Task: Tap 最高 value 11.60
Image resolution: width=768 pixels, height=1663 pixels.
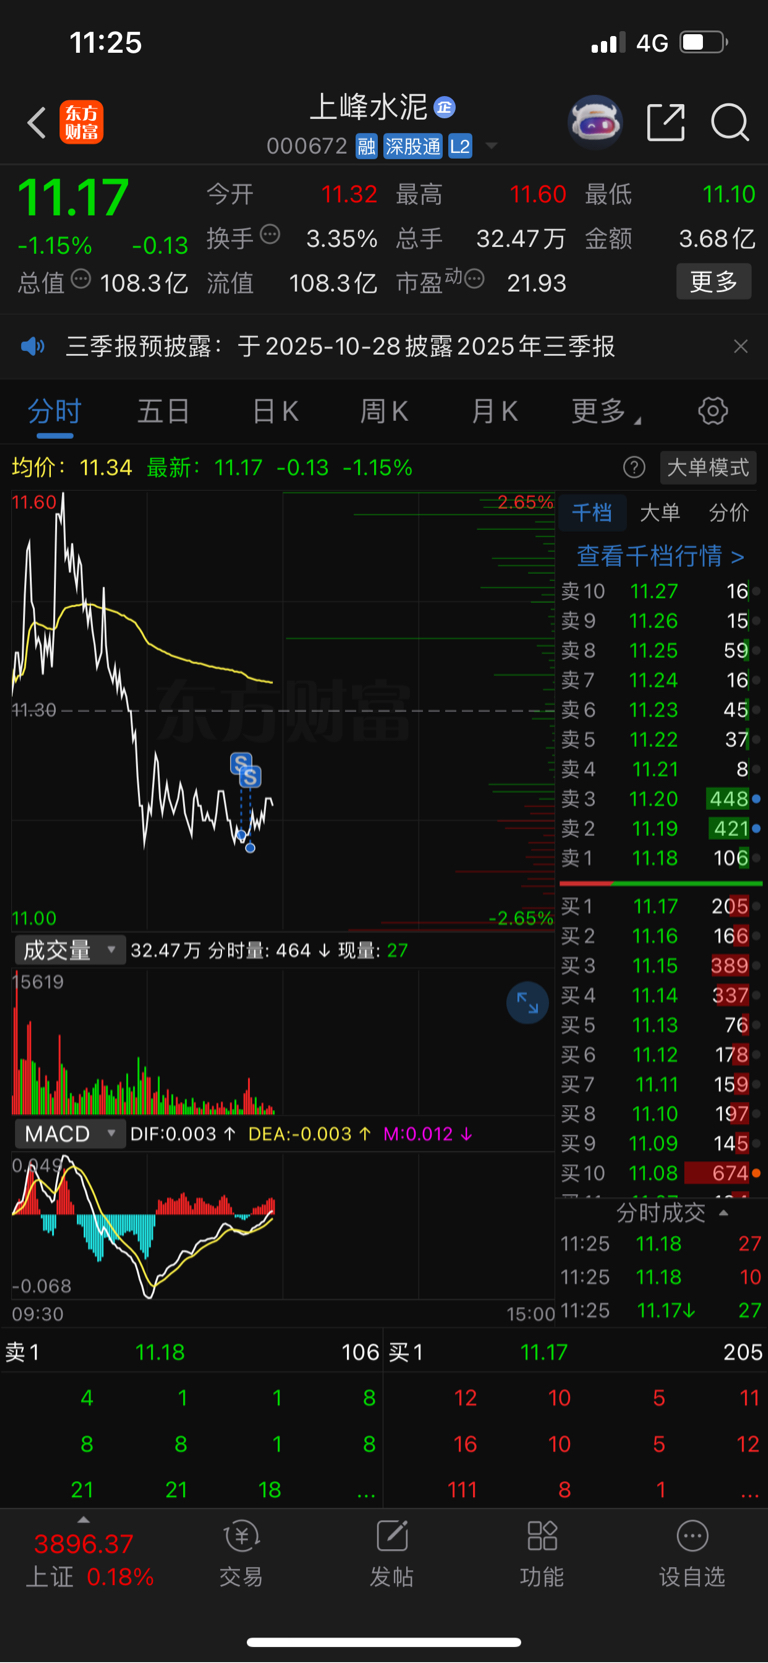Action: [538, 194]
